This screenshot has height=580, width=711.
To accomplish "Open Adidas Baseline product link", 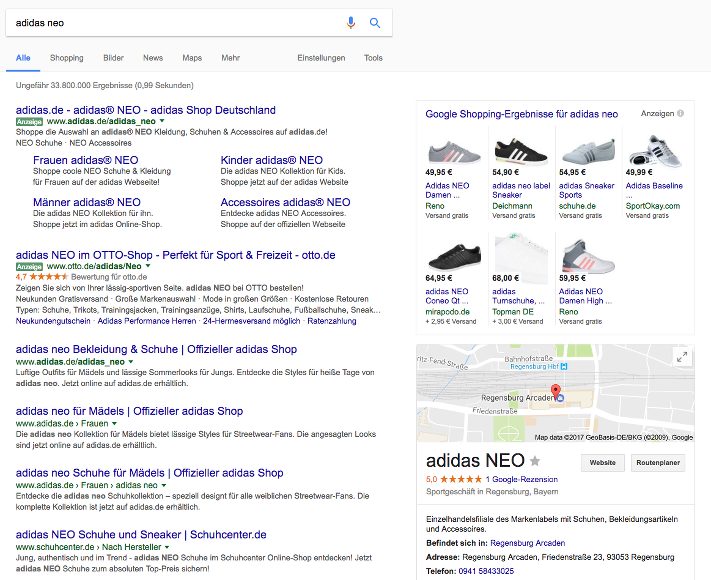I will (654, 186).
